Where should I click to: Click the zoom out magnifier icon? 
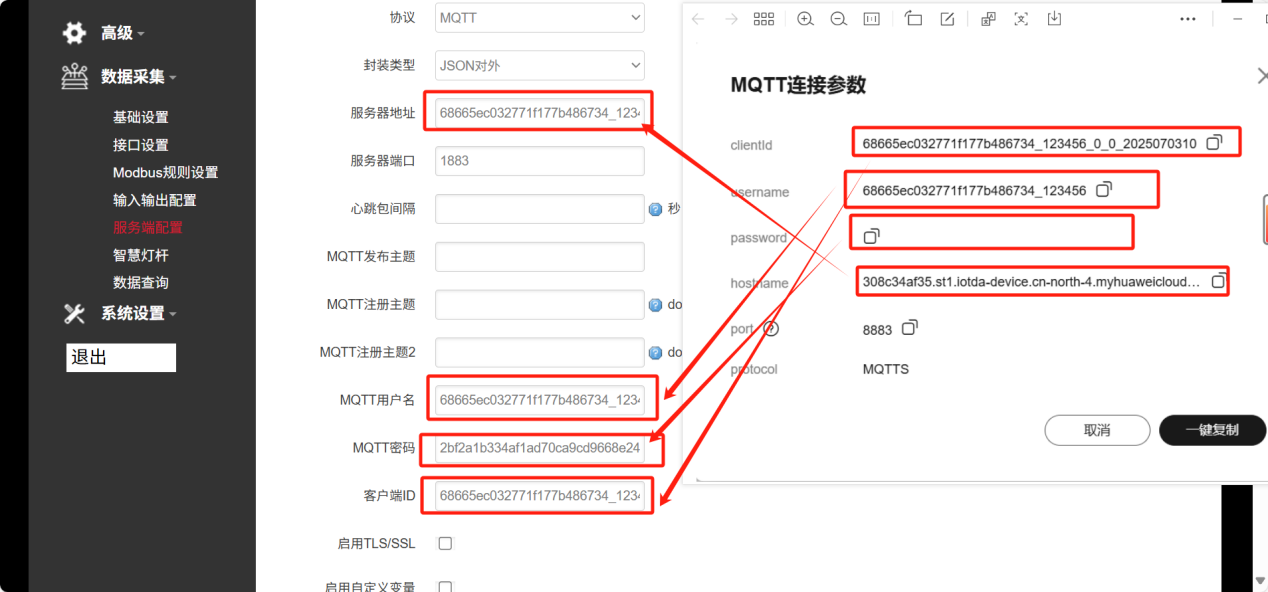pos(839,18)
